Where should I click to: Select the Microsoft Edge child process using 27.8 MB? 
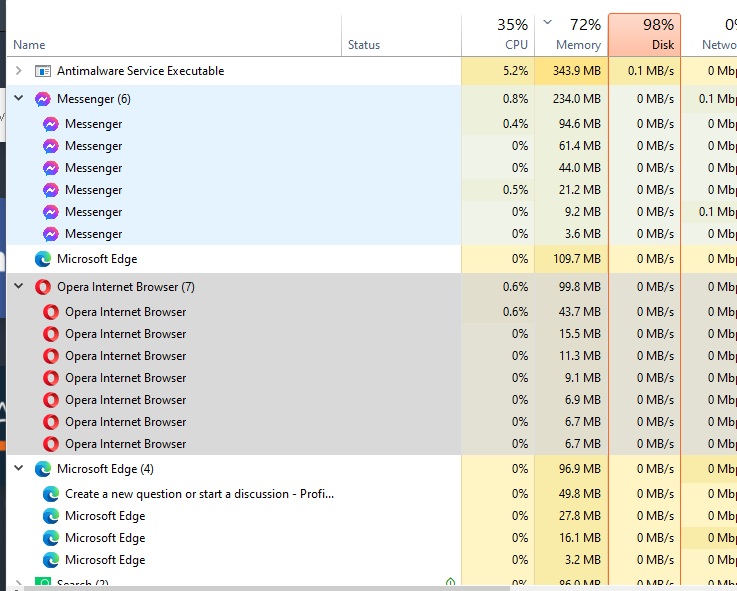(105, 516)
